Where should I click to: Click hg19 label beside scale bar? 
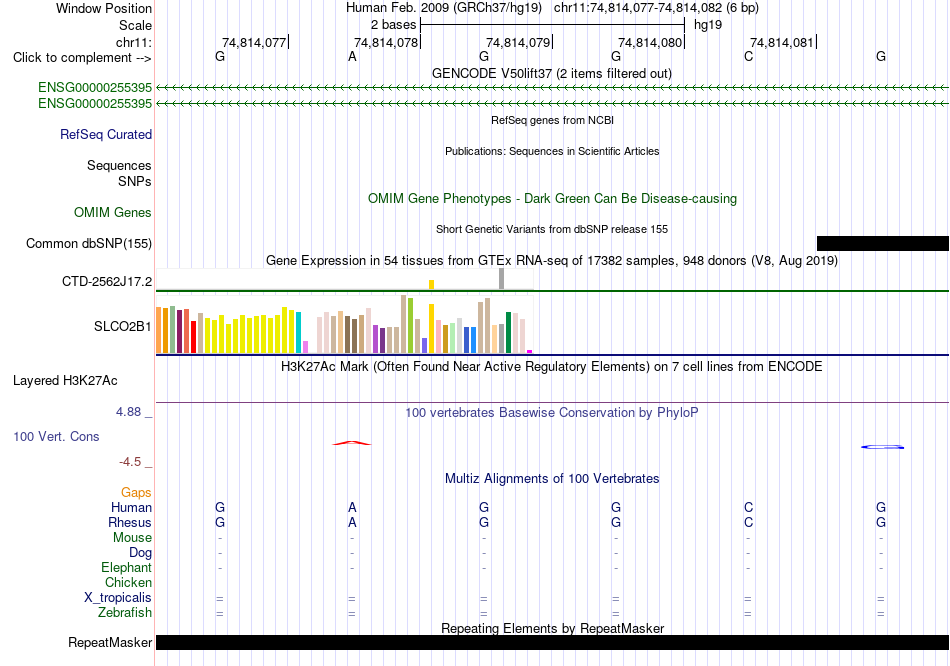coord(708,25)
